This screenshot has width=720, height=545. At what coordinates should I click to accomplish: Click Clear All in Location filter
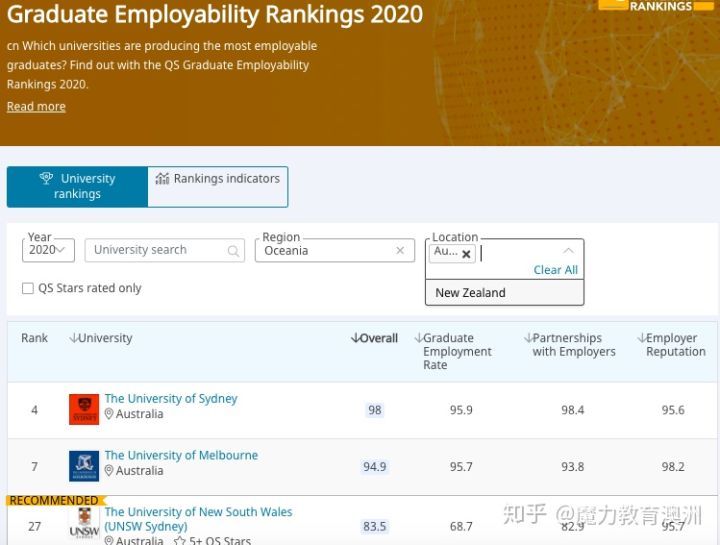[555, 270]
